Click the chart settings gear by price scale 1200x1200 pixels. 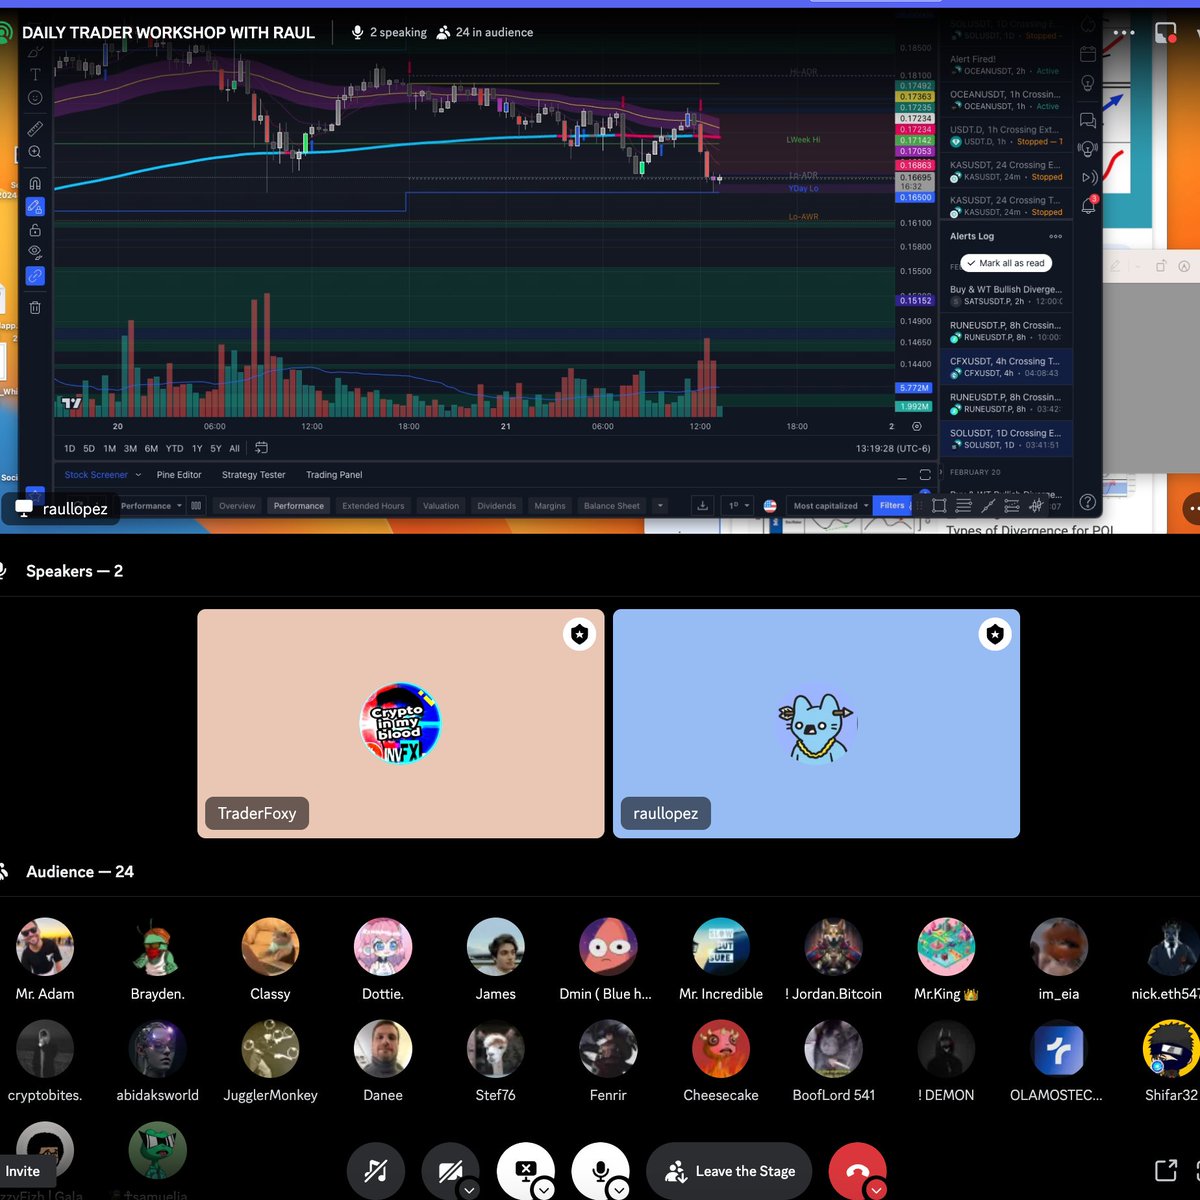pyautogui.click(x=916, y=426)
